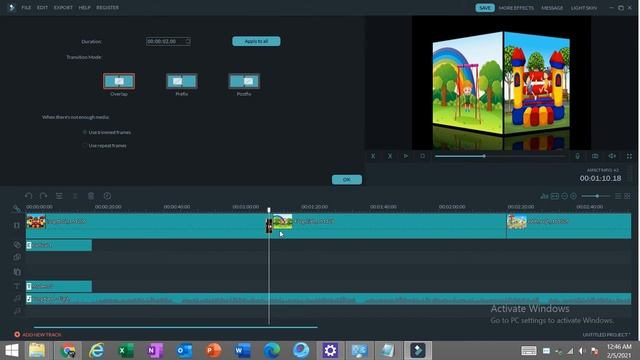
Task: Select the third video clip thumbnail
Action: 517,221
